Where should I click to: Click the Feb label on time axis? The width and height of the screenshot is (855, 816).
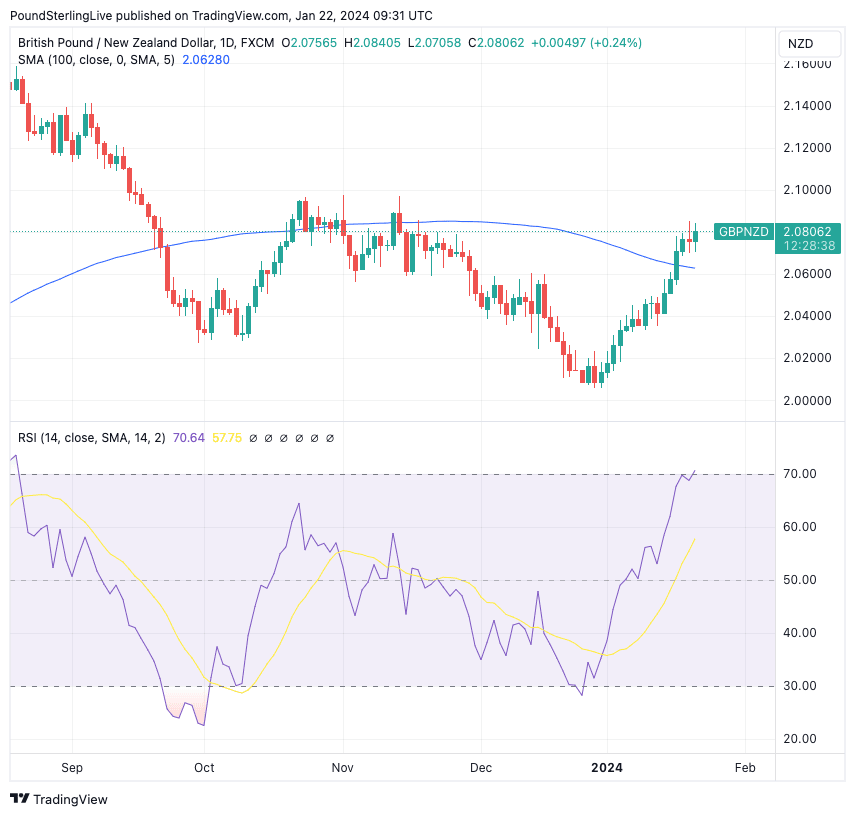point(744,768)
